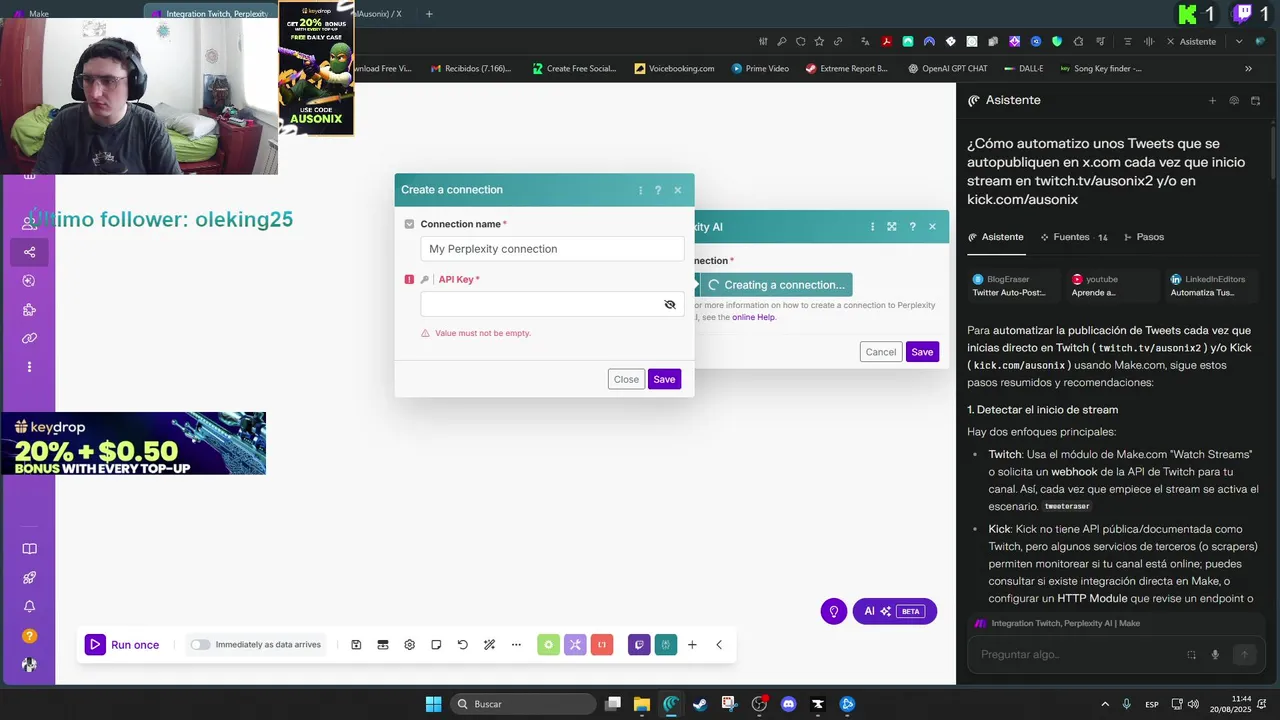Open notifications bell in Make sidebar
This screenshot has width=1280, height=720.
point(29,607)
